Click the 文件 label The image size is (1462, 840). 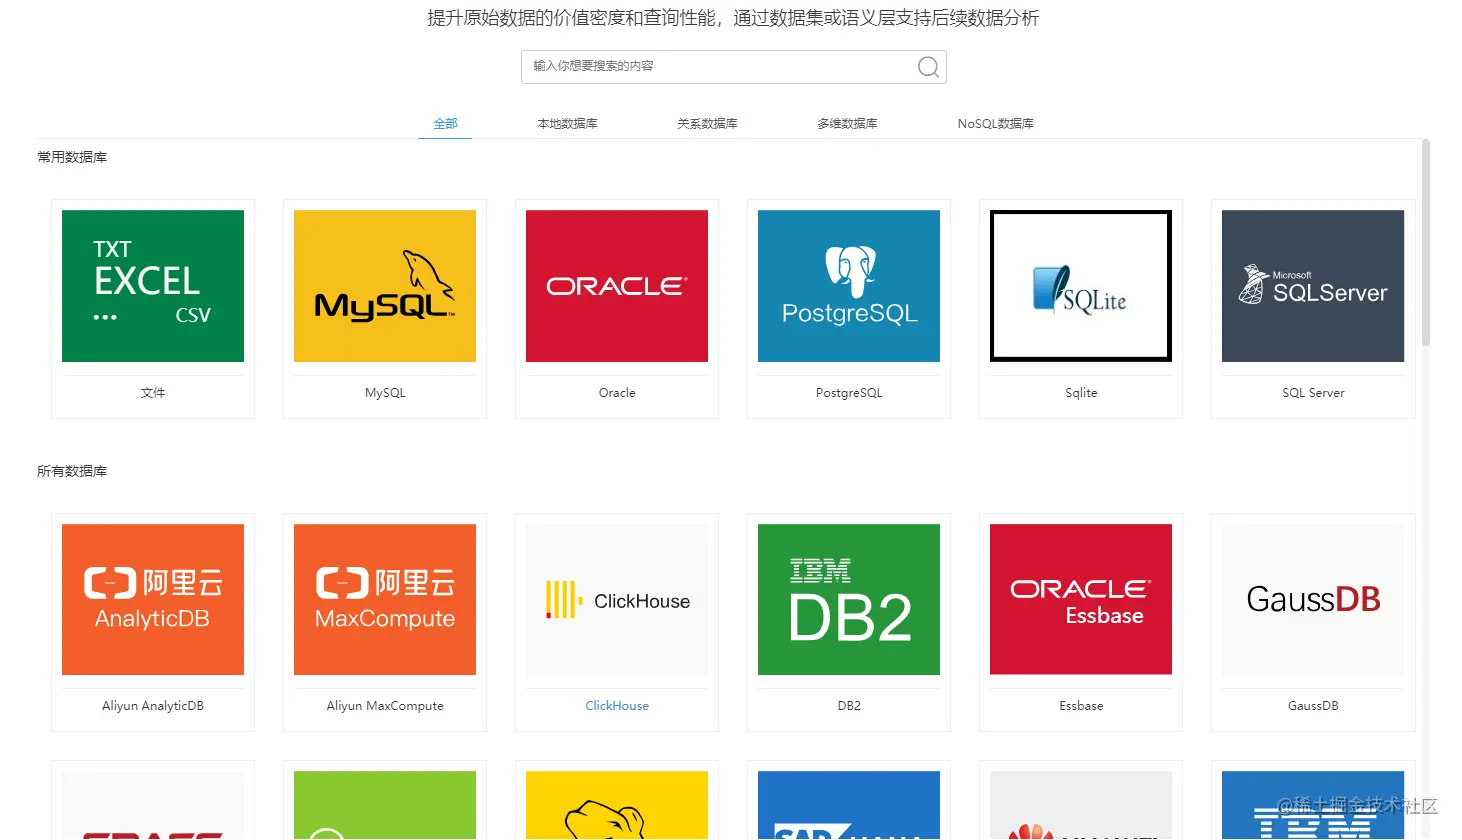pyautogui.click(x=153, y=393)
